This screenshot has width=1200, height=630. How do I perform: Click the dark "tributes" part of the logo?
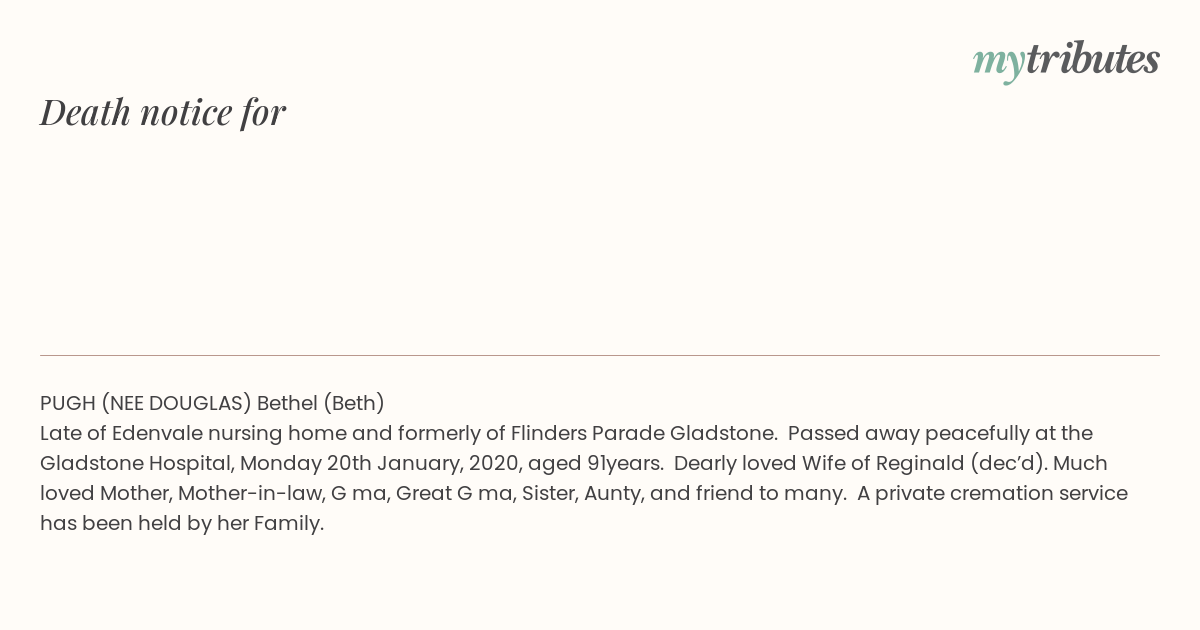[x=1093, y=59]
